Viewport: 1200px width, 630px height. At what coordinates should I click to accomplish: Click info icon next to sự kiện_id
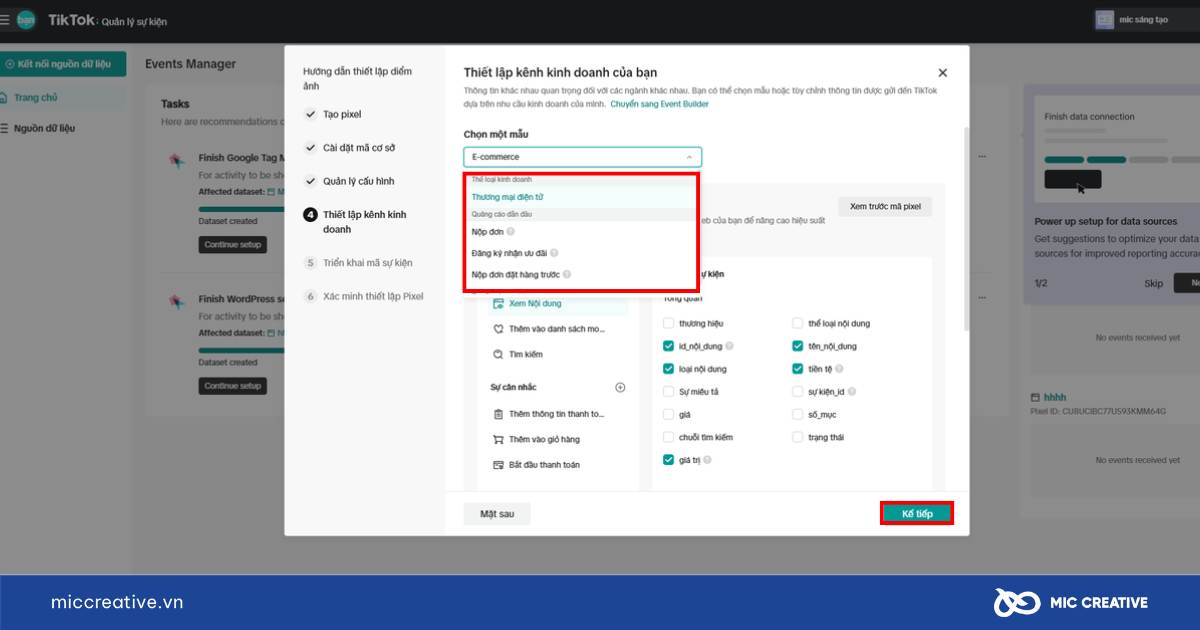tap(852, 392)
